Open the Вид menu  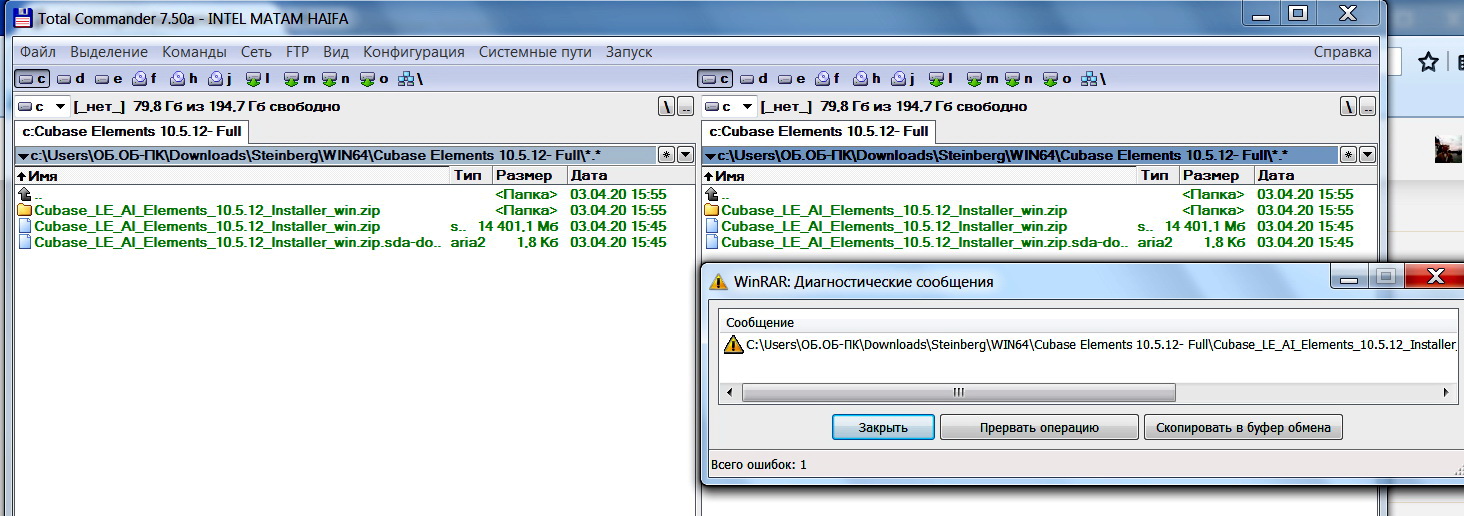coord(336,52)
